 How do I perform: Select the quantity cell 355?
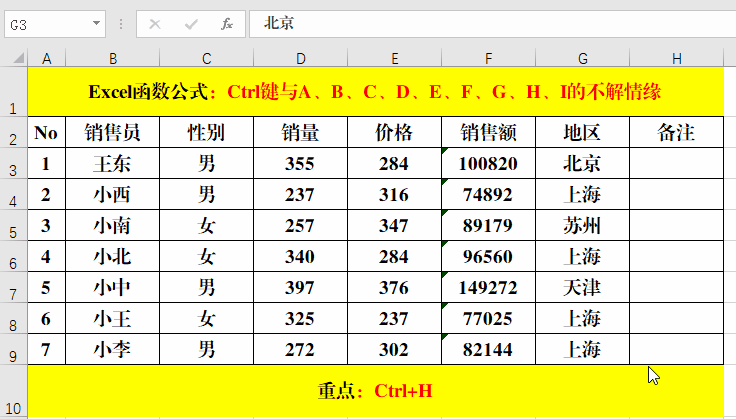coord(300,163)
